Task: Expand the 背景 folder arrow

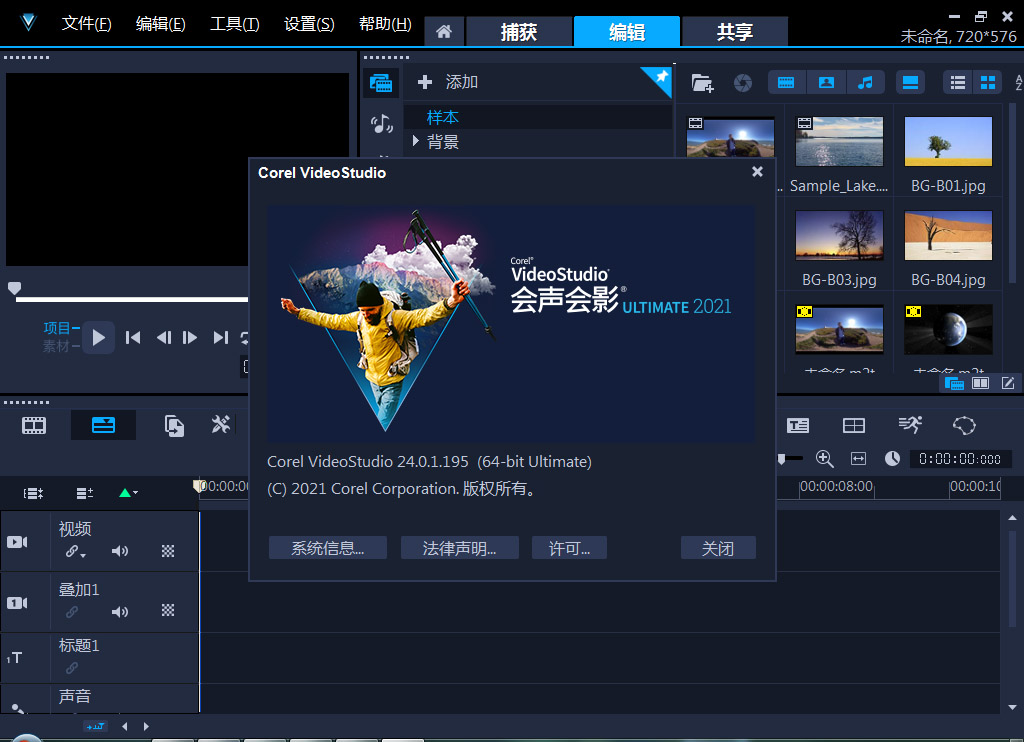Action: coord(415,140)
